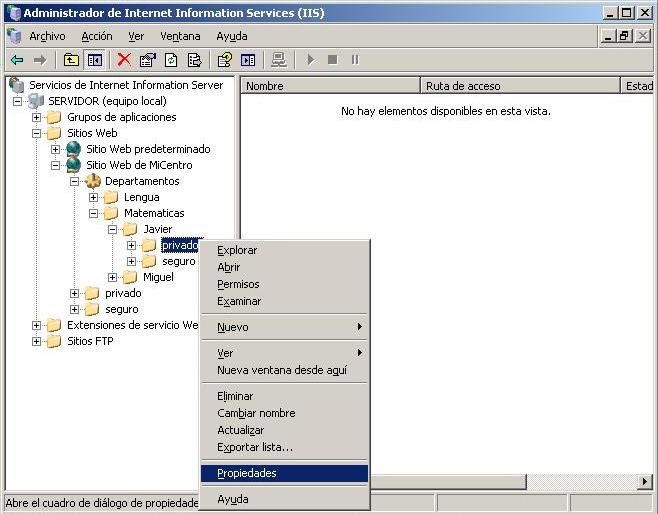Image resolution: width=658 pixels, height=514 pixels.
Task: Expand the Lengua folder node
Action: (x=94, y=197)
